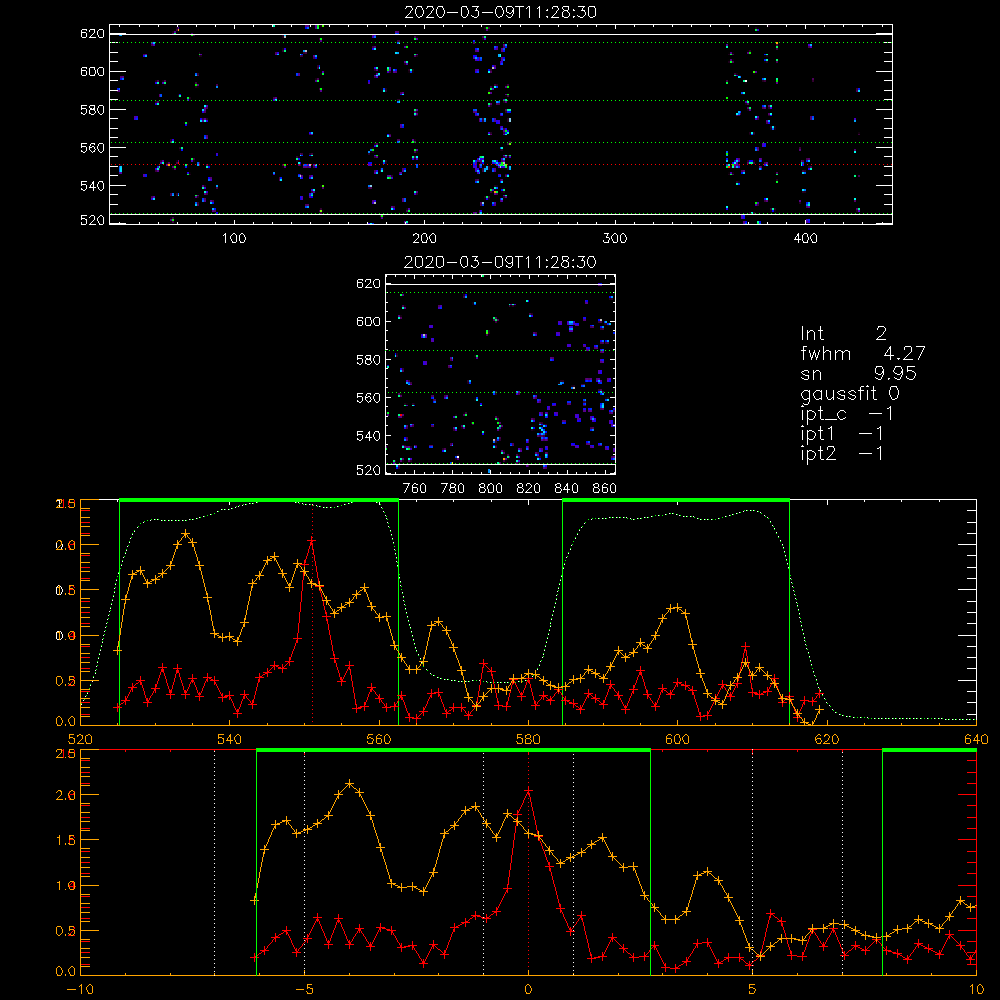Click y-axis label 1.5 of bottom plot
Viewport: 1000px width, 1000px height.
click(x=66, y=841)
